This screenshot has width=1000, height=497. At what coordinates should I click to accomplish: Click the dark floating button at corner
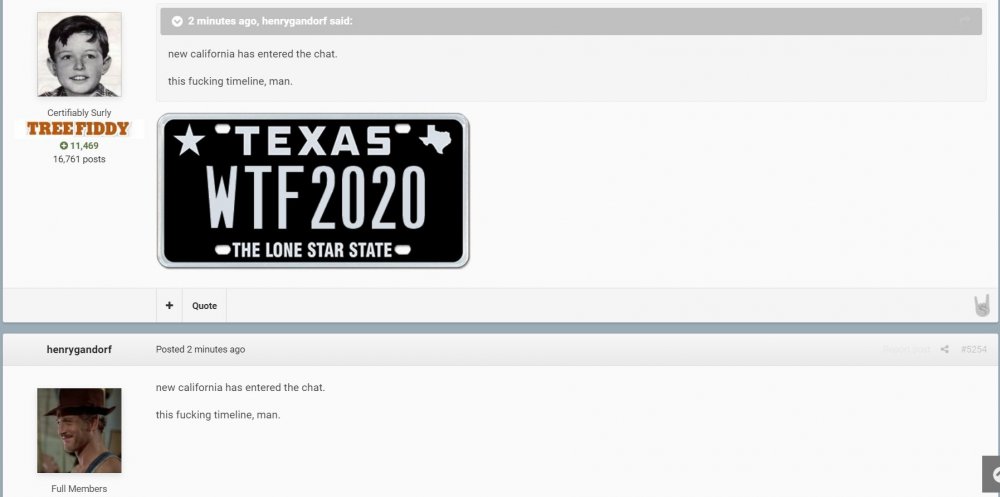point(991,474)
